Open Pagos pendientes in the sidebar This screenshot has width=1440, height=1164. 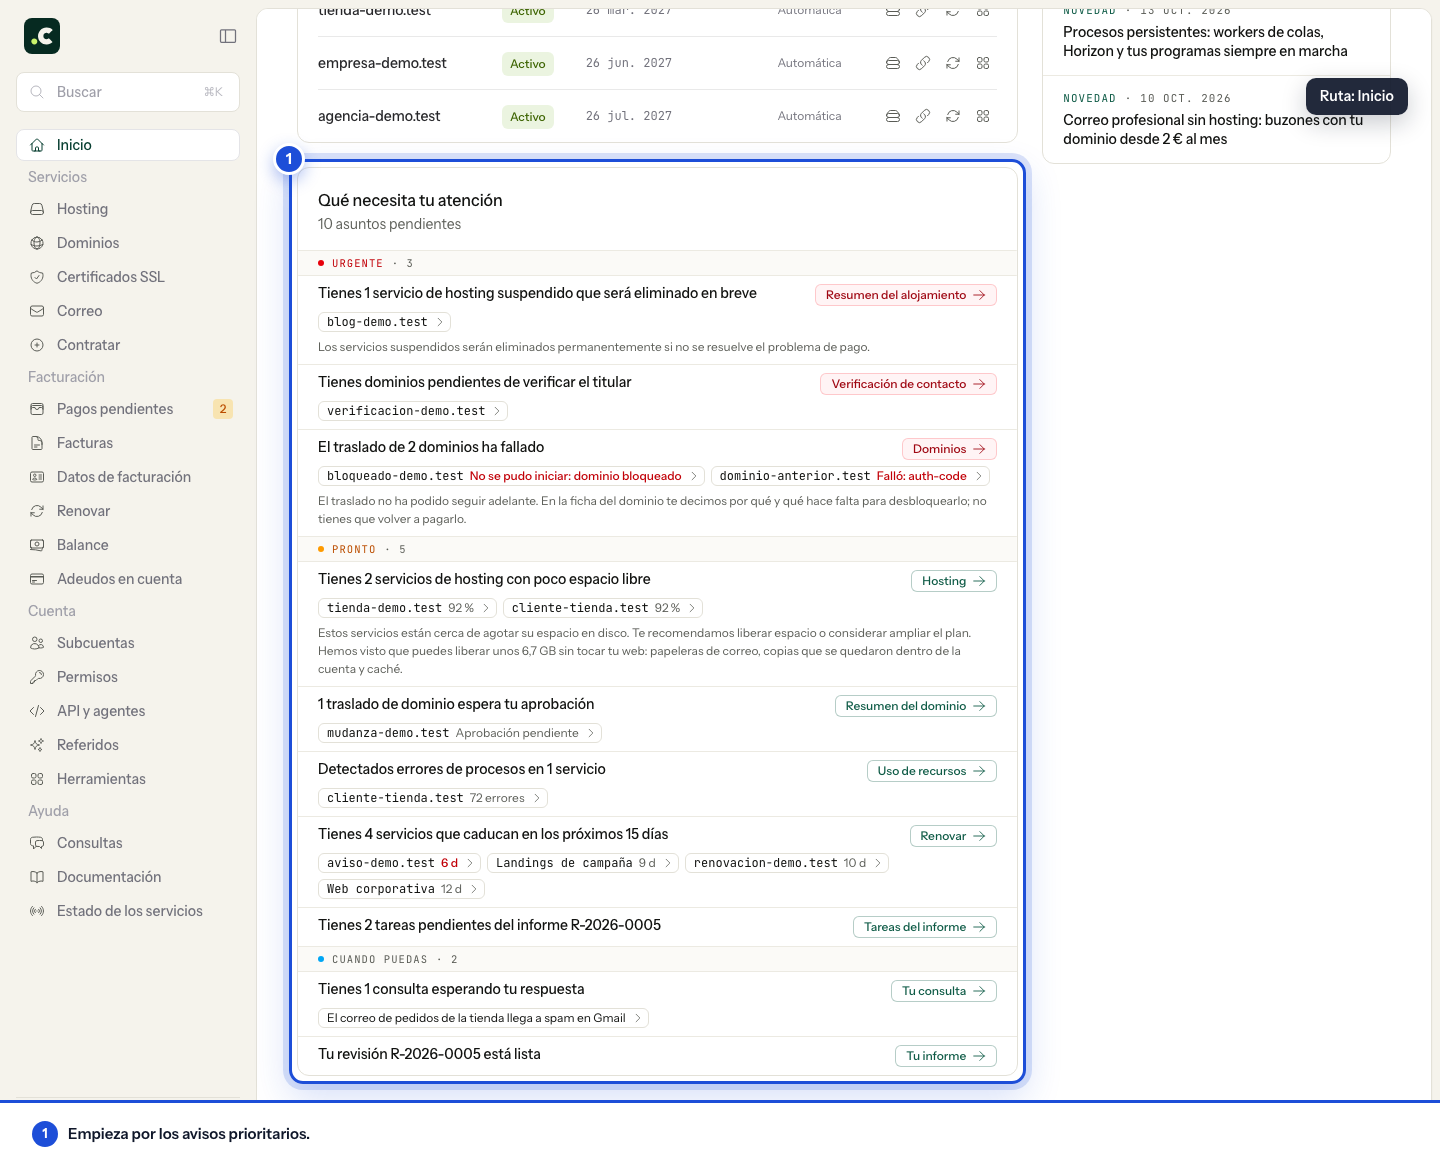coord(128,409)
